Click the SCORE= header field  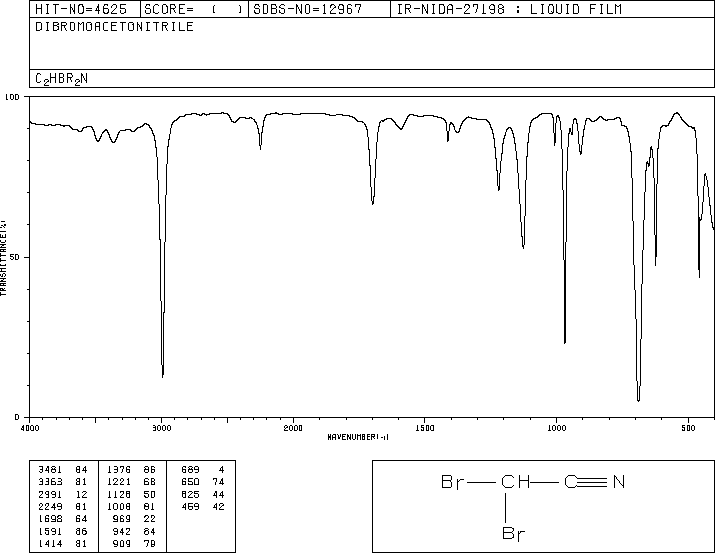(x=194, y=9)
